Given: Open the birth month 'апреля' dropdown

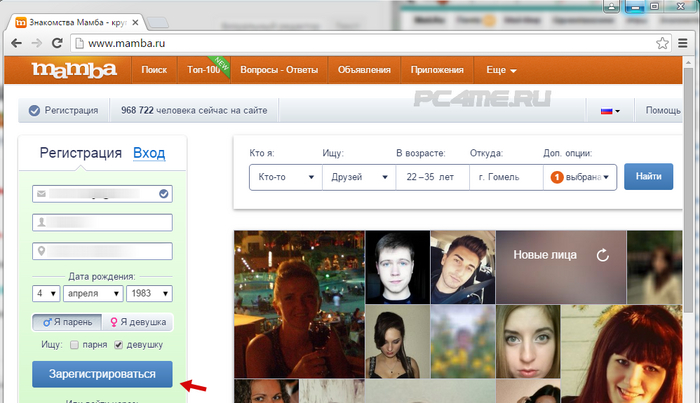Looking at the screenshot, I should tap(91, 294).
